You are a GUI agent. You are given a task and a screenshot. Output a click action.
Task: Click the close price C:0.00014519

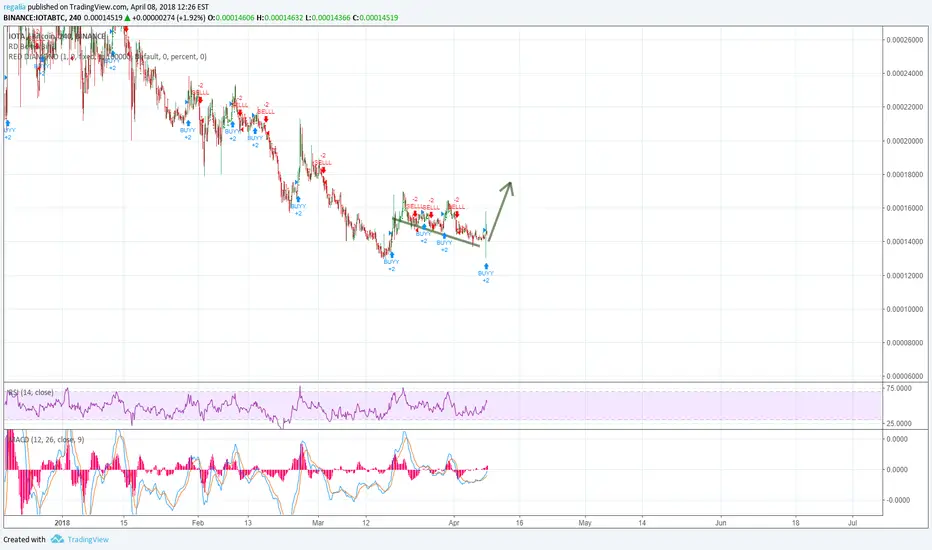pos(375,18)
